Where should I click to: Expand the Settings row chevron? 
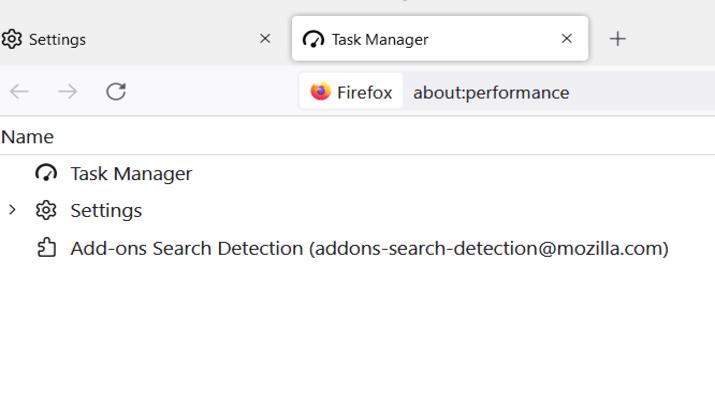pos(12,210)
